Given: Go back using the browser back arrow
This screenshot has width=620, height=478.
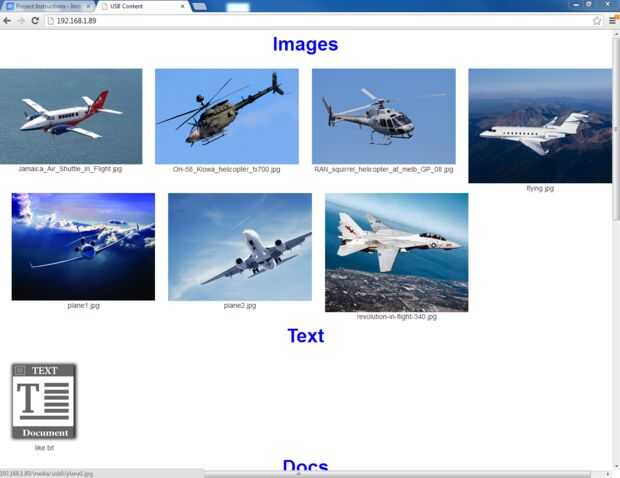Looking at the screenshot, I should [7, 21].
